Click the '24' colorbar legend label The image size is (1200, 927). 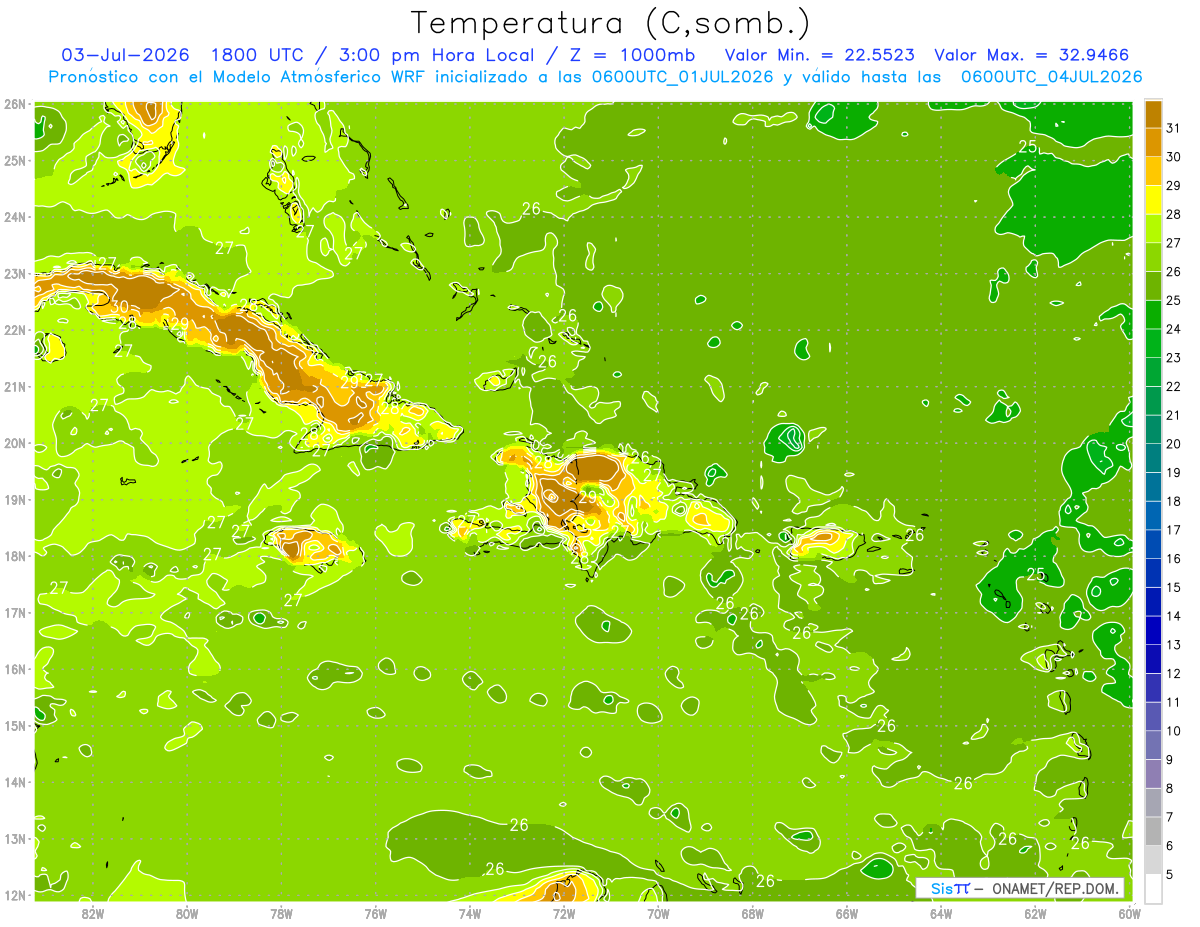(1173, 329)
